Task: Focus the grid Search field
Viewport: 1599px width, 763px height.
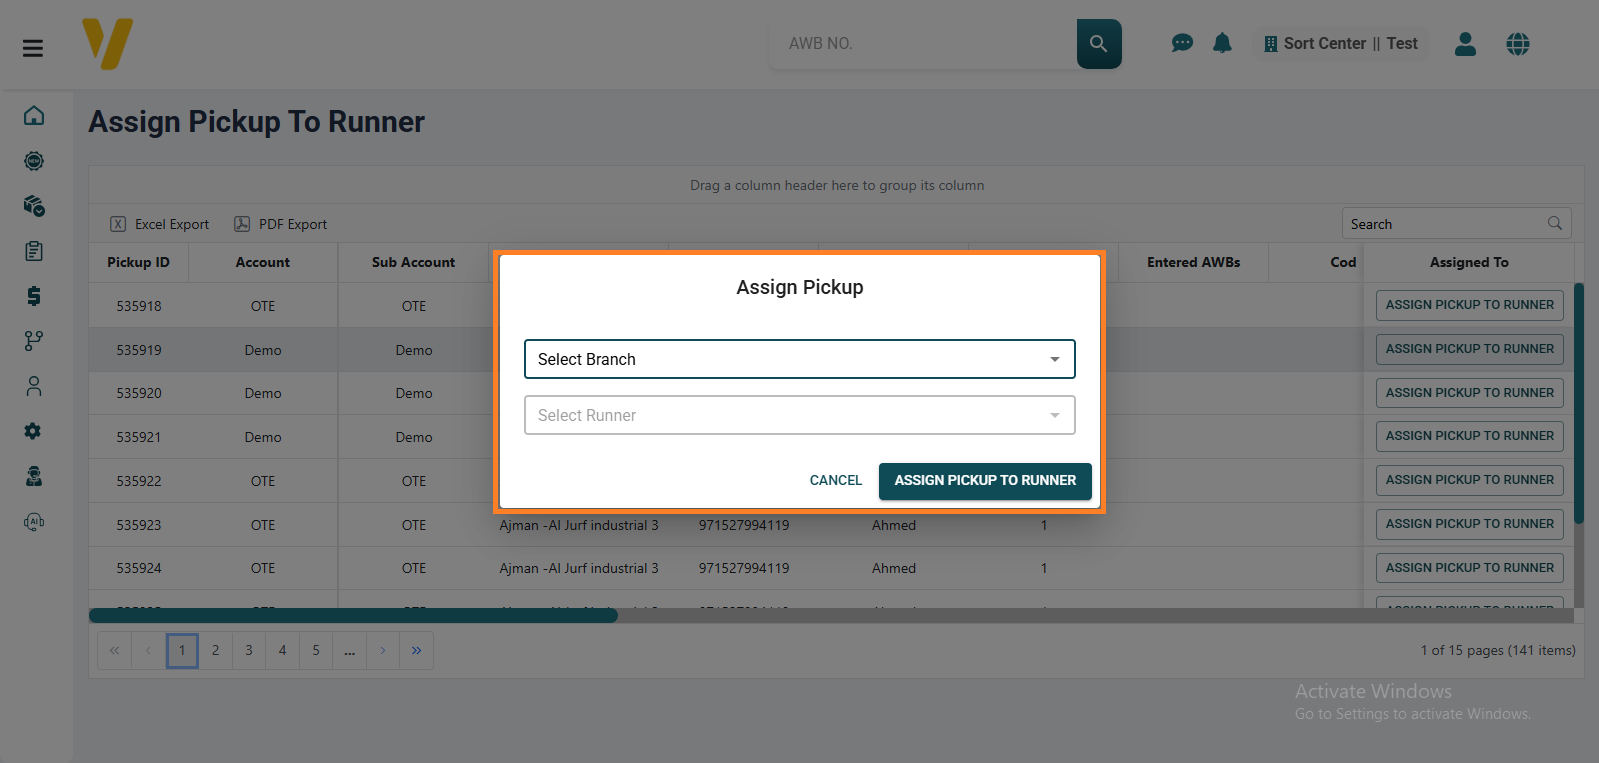Action: [x=1456, y=223]
